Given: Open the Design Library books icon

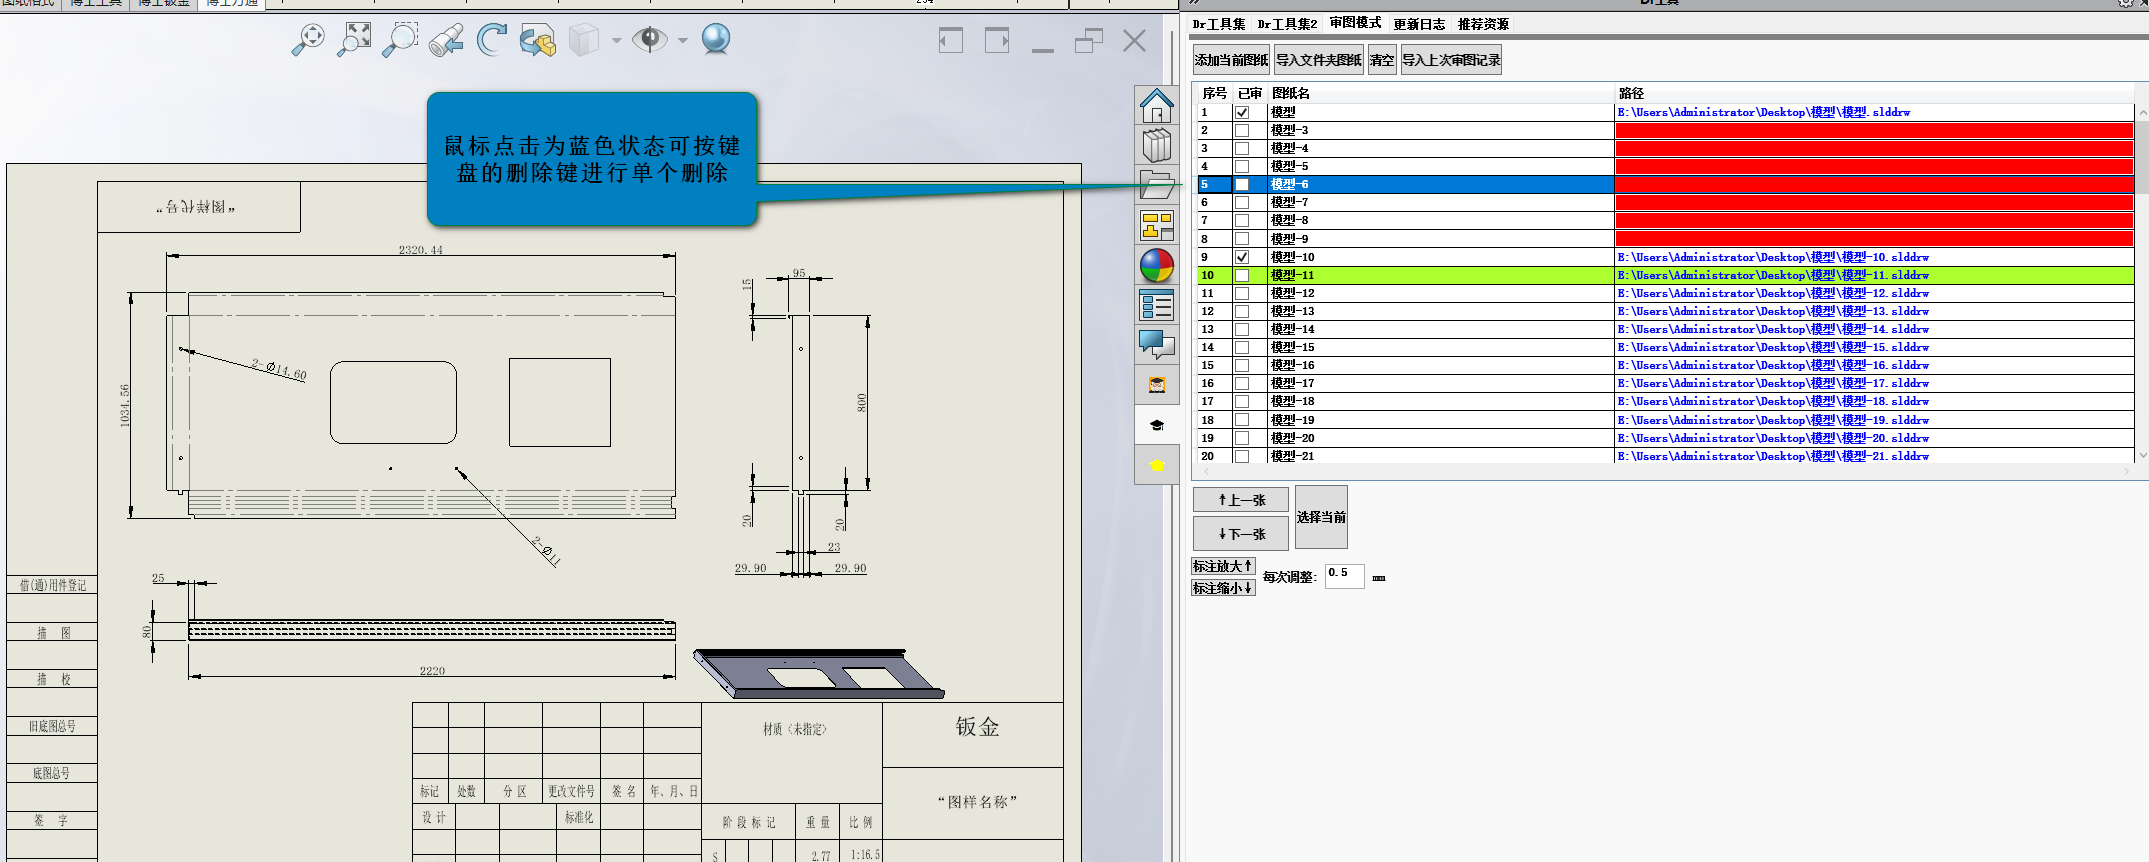Looking at the screenshot, I should [1156, 146].
